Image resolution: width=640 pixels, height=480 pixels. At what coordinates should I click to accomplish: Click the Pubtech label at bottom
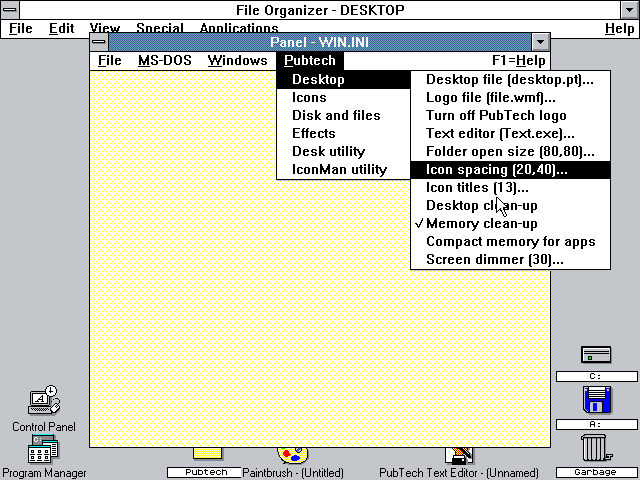point(206,472)
